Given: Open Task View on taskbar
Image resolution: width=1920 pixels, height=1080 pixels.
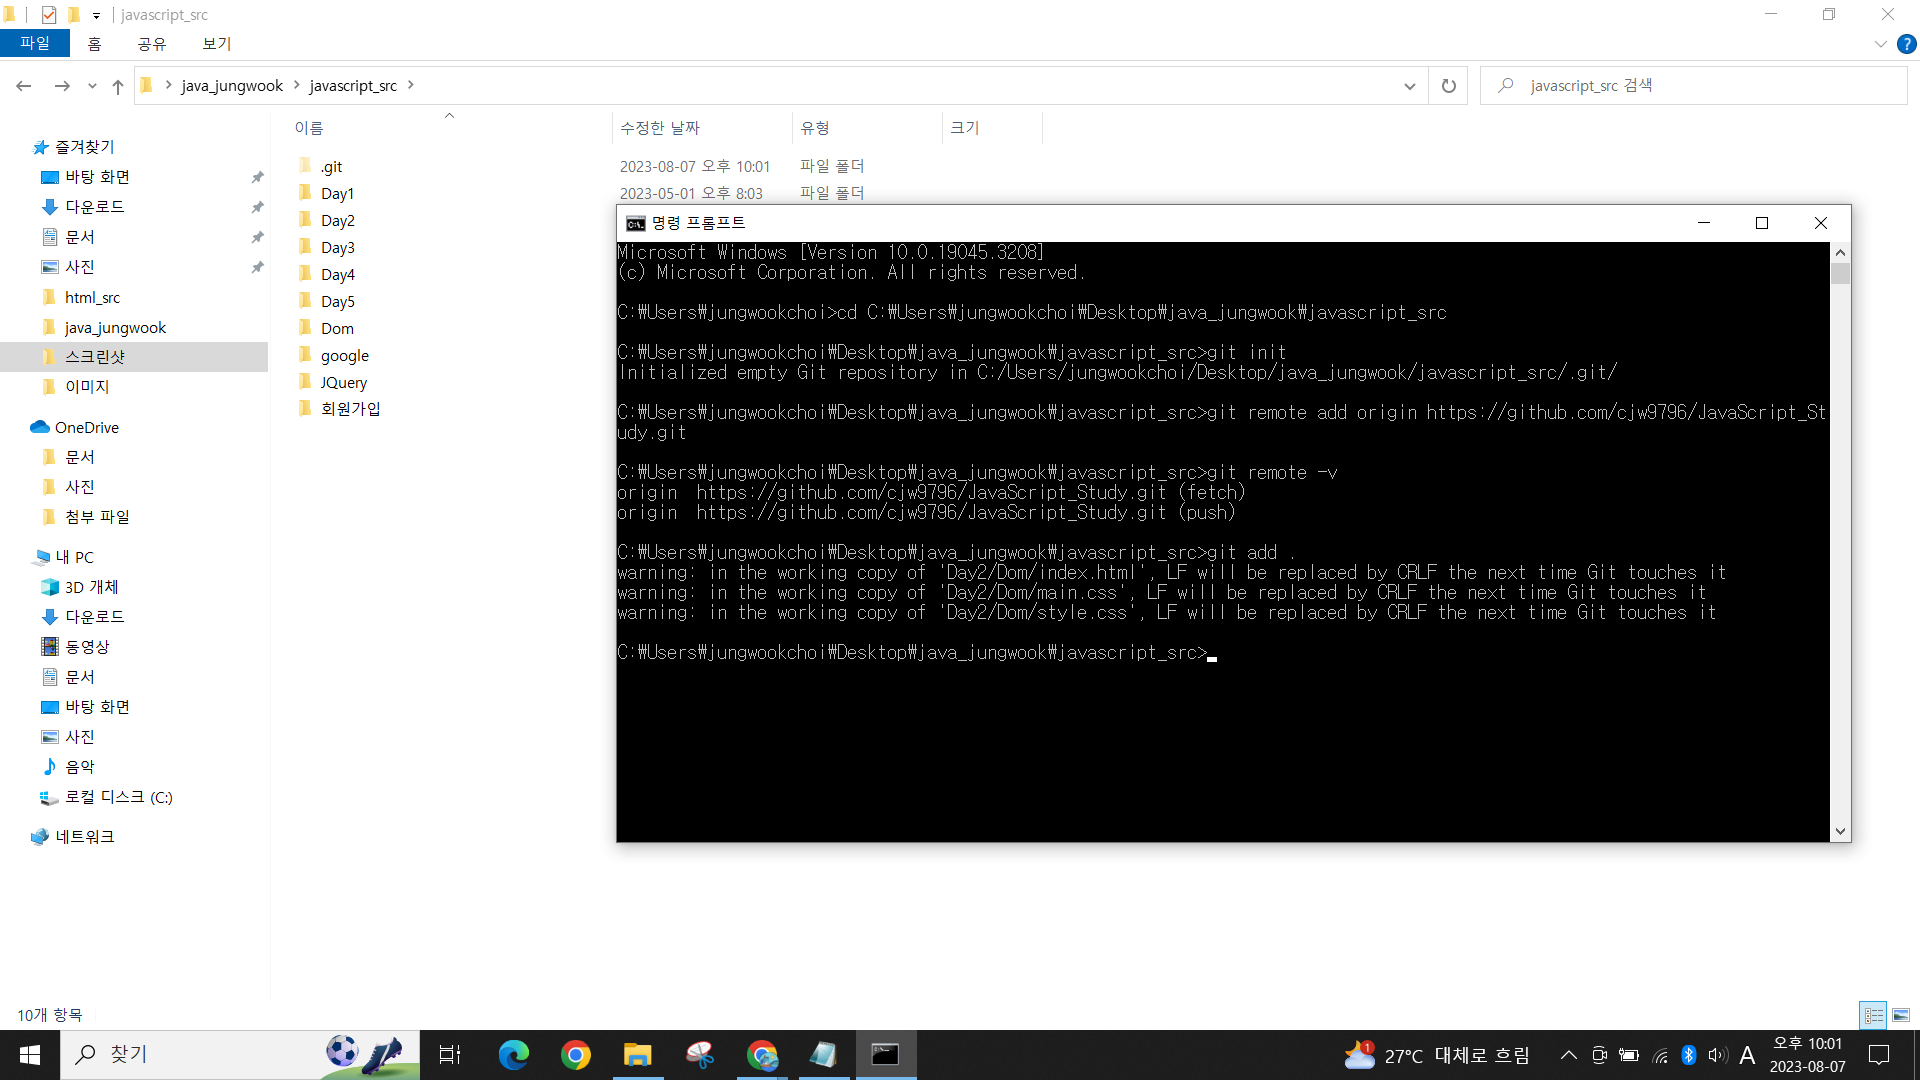Looking at the screenshot, I should tap(450, 1055).
